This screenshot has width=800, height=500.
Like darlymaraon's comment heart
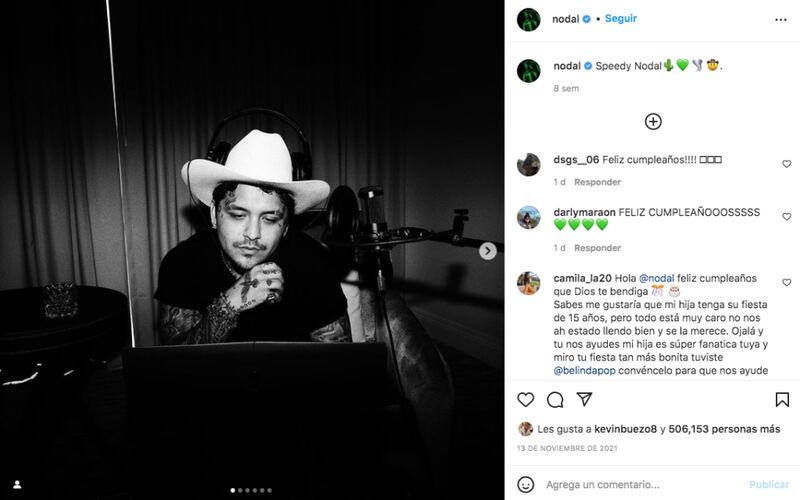click(787, 216)
